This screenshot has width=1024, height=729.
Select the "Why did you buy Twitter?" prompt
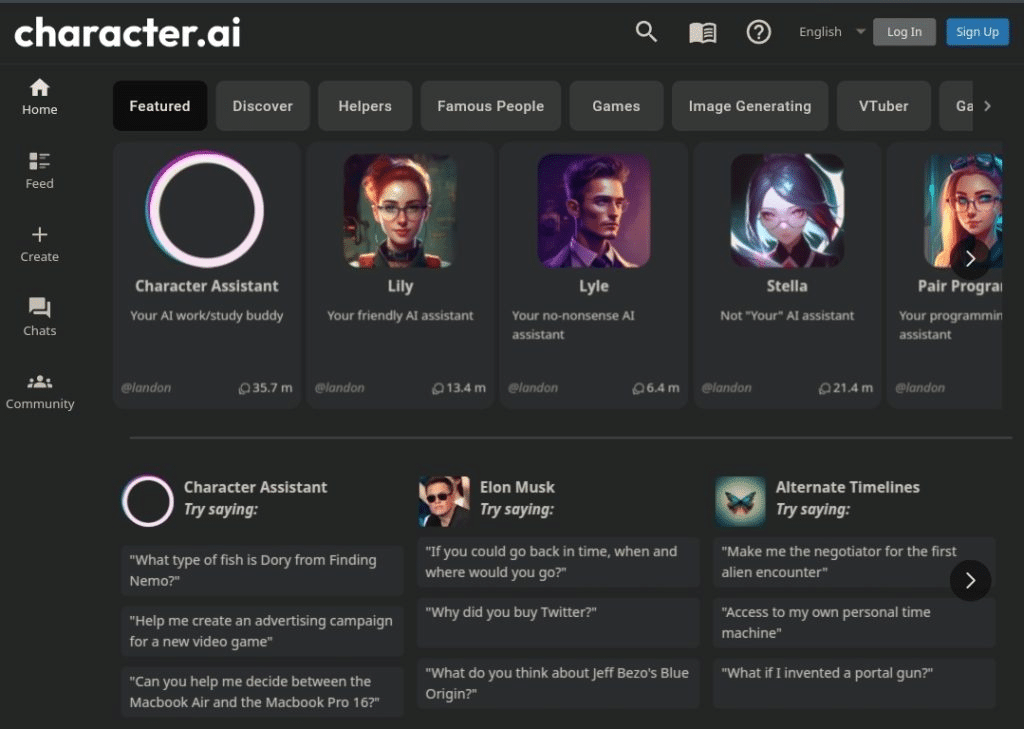(558, 612)
